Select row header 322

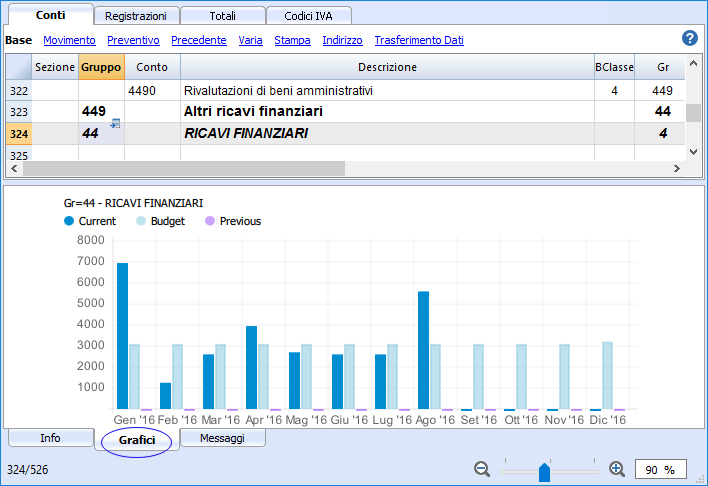[x=19, y=91]
